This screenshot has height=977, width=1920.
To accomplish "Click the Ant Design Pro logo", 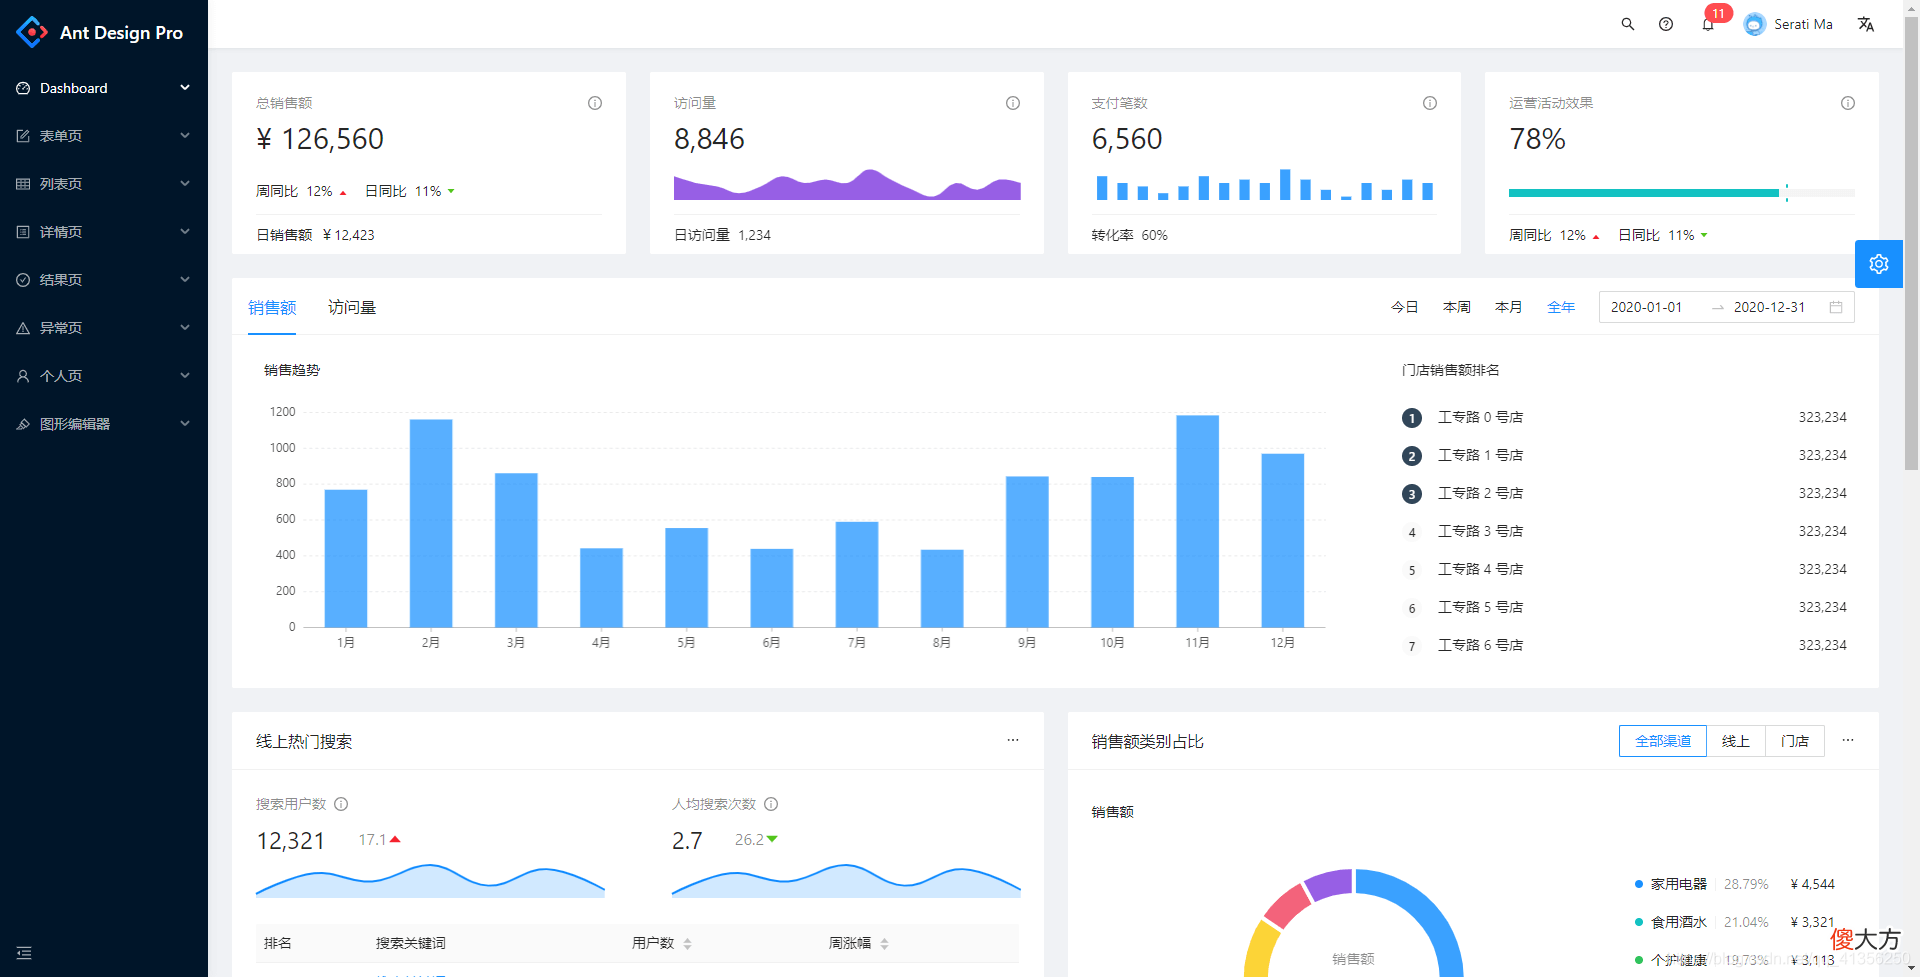I will click(x=32, y=32).
